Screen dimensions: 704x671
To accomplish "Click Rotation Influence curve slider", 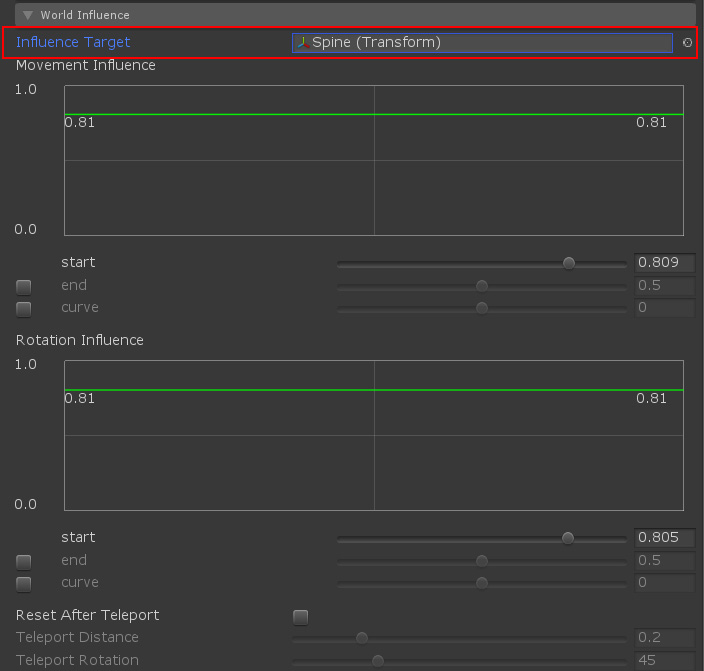I will 482,583.
